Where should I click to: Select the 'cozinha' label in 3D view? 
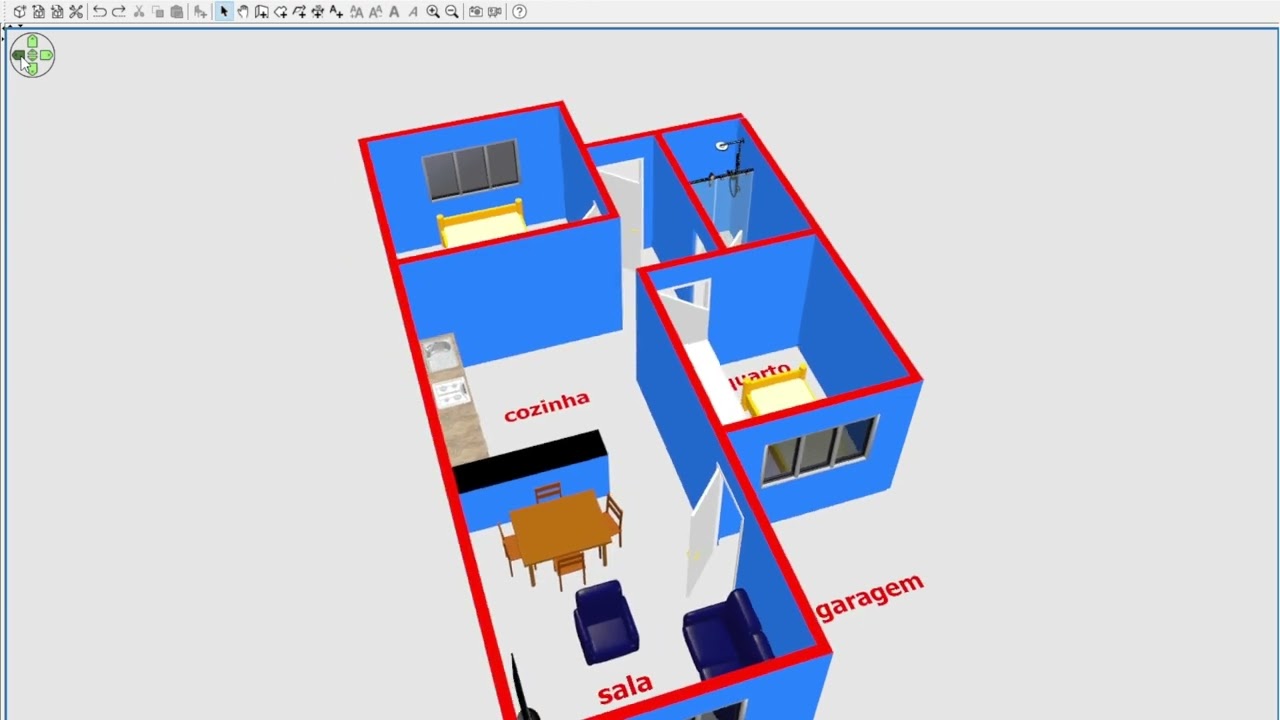pos(547,406)
